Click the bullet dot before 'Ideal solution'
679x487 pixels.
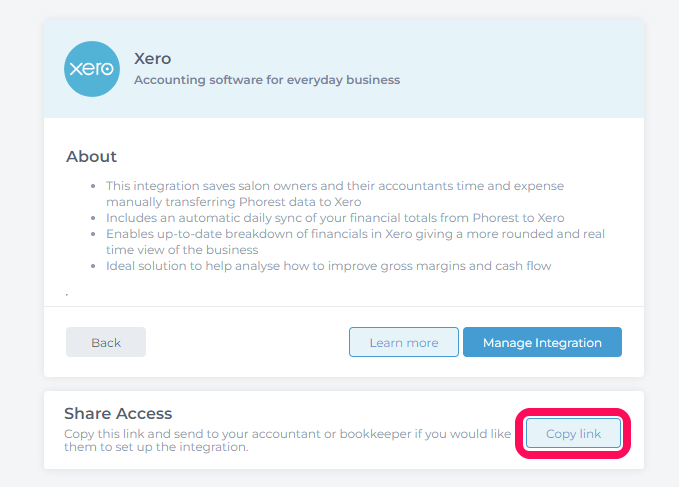pos(93,266)
